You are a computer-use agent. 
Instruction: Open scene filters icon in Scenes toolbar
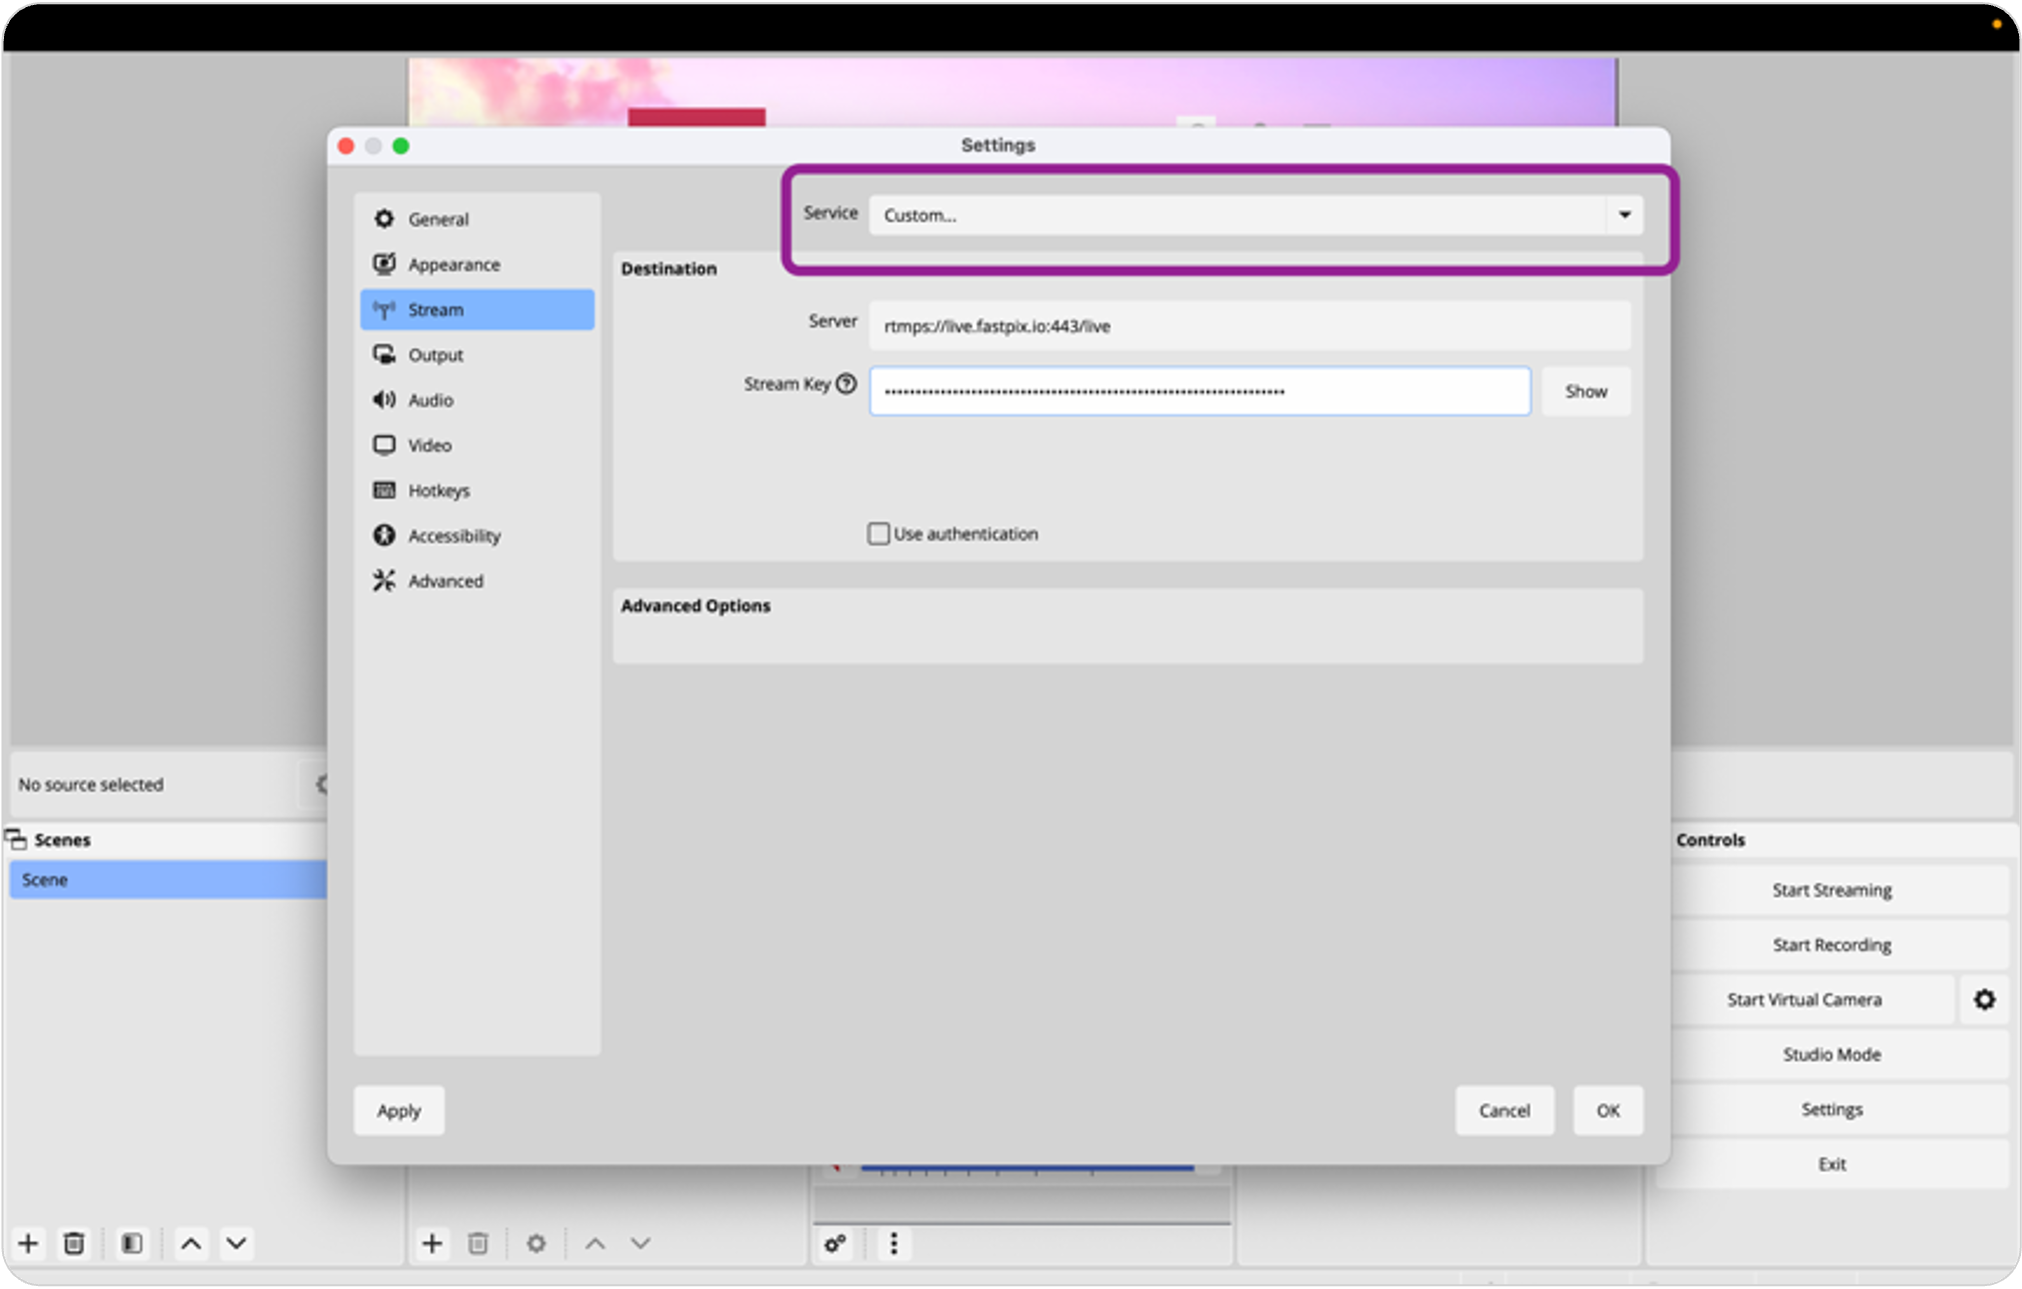(132, 1243)
